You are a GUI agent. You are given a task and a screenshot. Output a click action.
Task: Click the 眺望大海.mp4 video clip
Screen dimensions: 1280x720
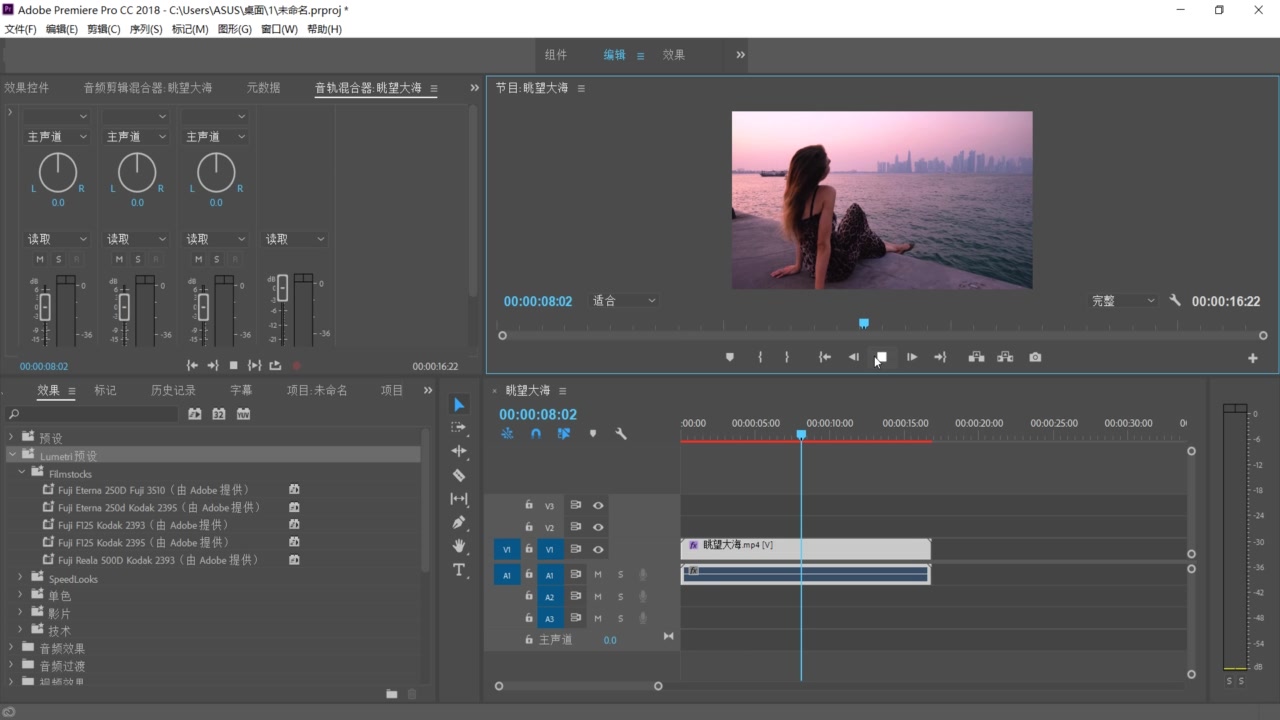806,549
